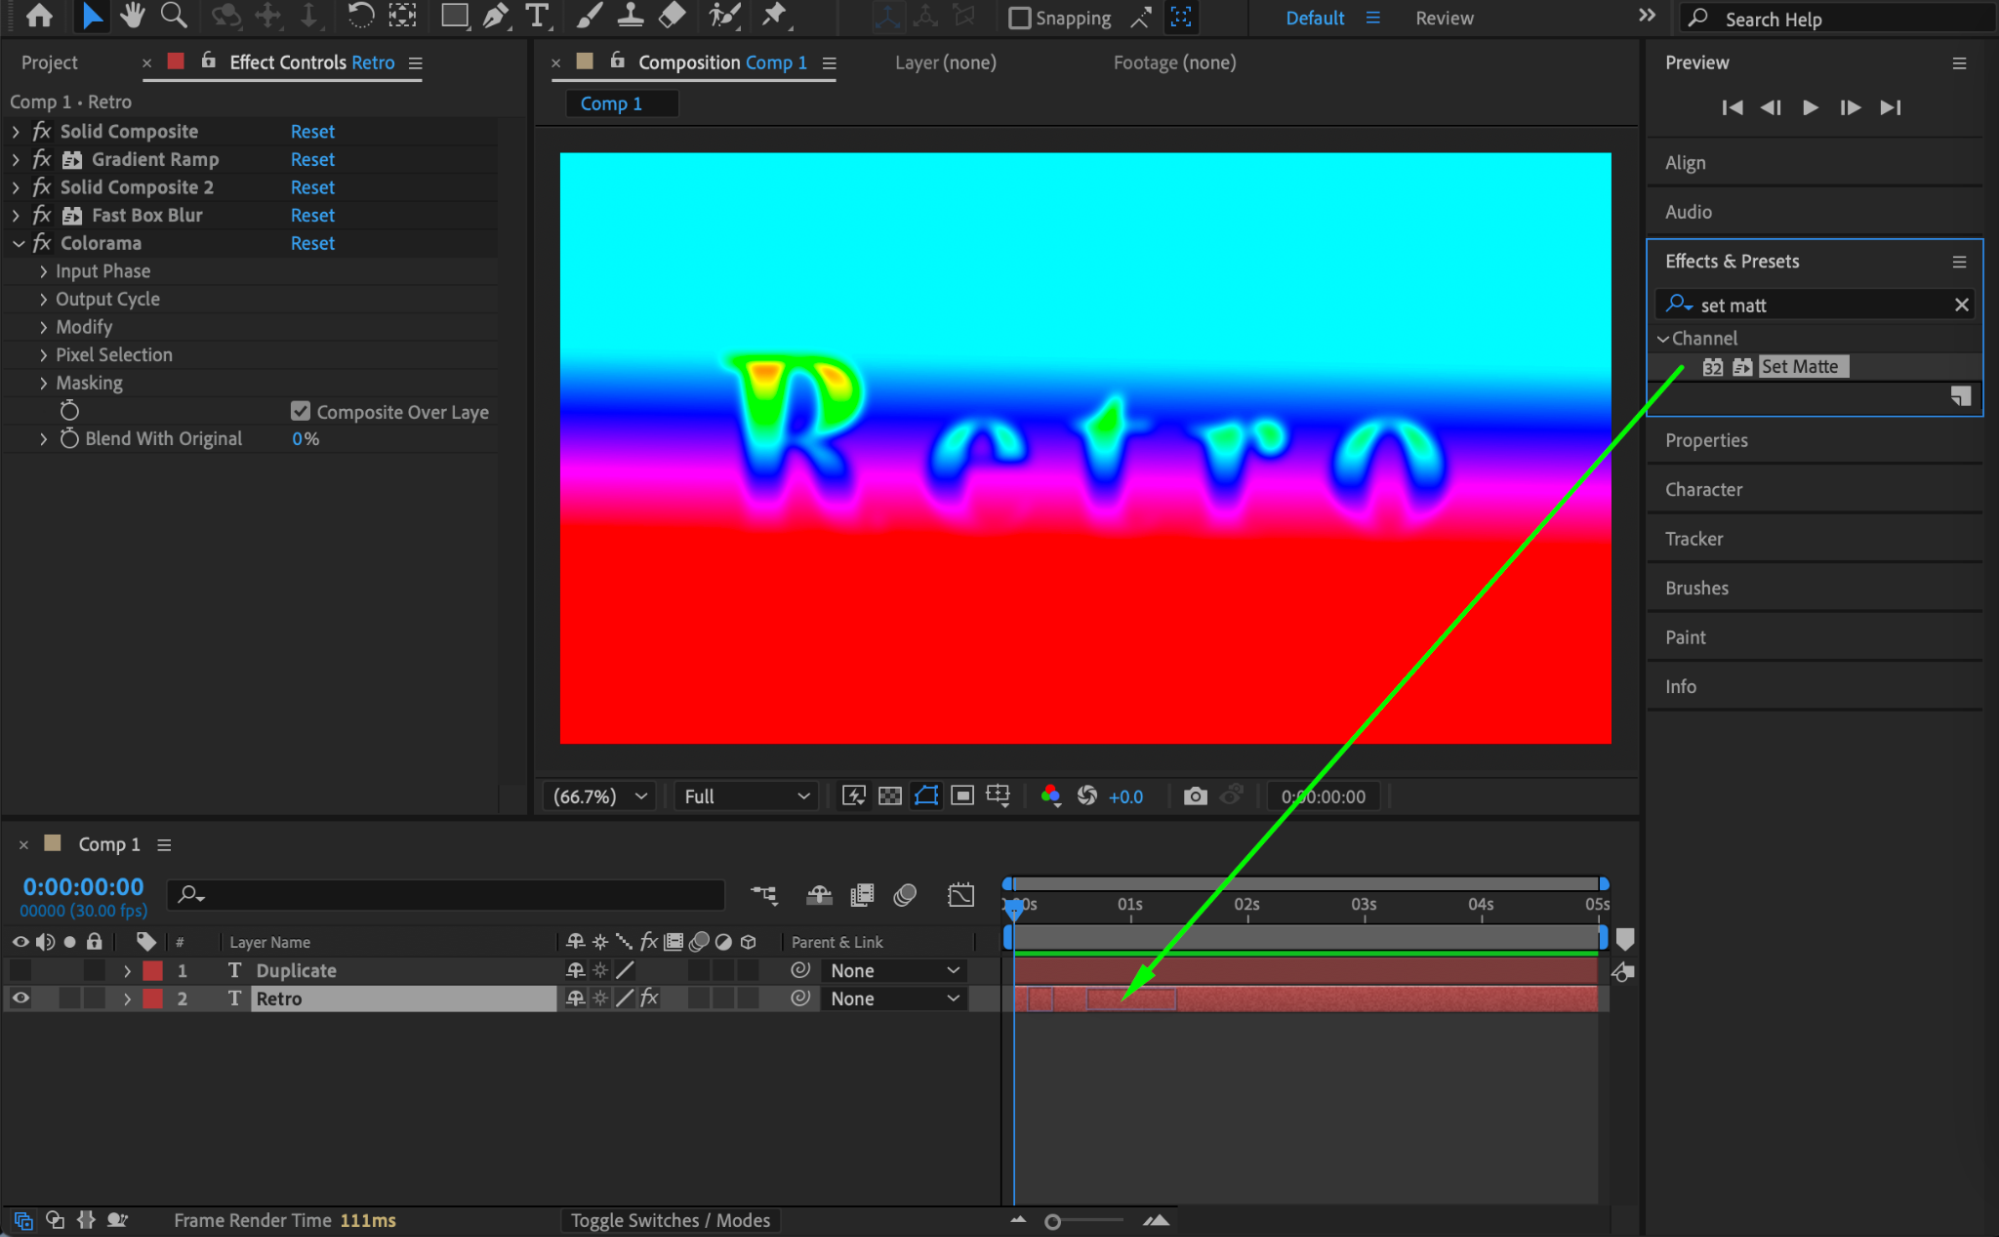Open parent dropdown for Duplicate layer
1999x1237 pixels.
(x=894, y=970)
